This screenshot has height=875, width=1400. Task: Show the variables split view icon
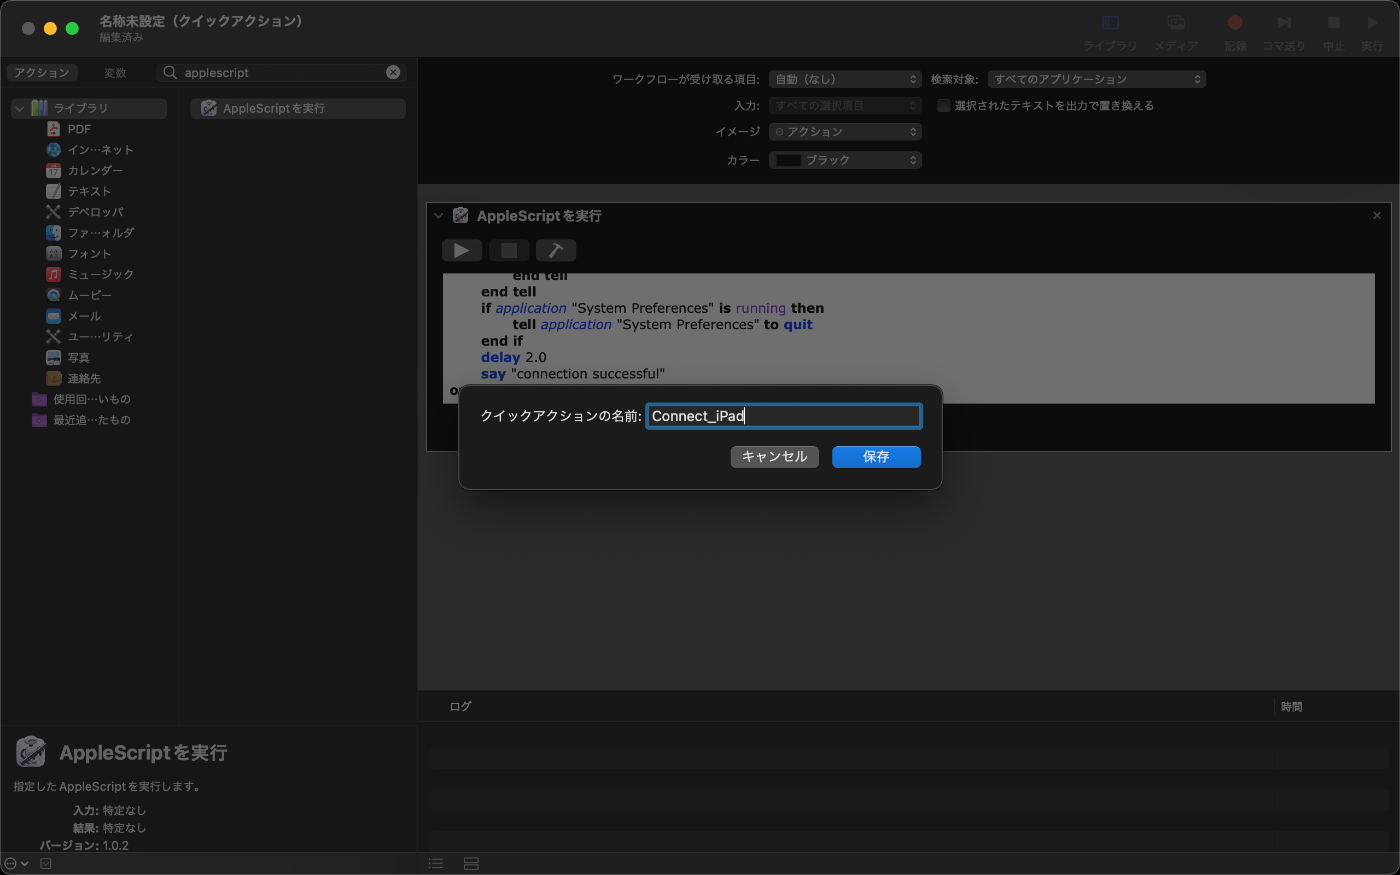coord(471,864)
